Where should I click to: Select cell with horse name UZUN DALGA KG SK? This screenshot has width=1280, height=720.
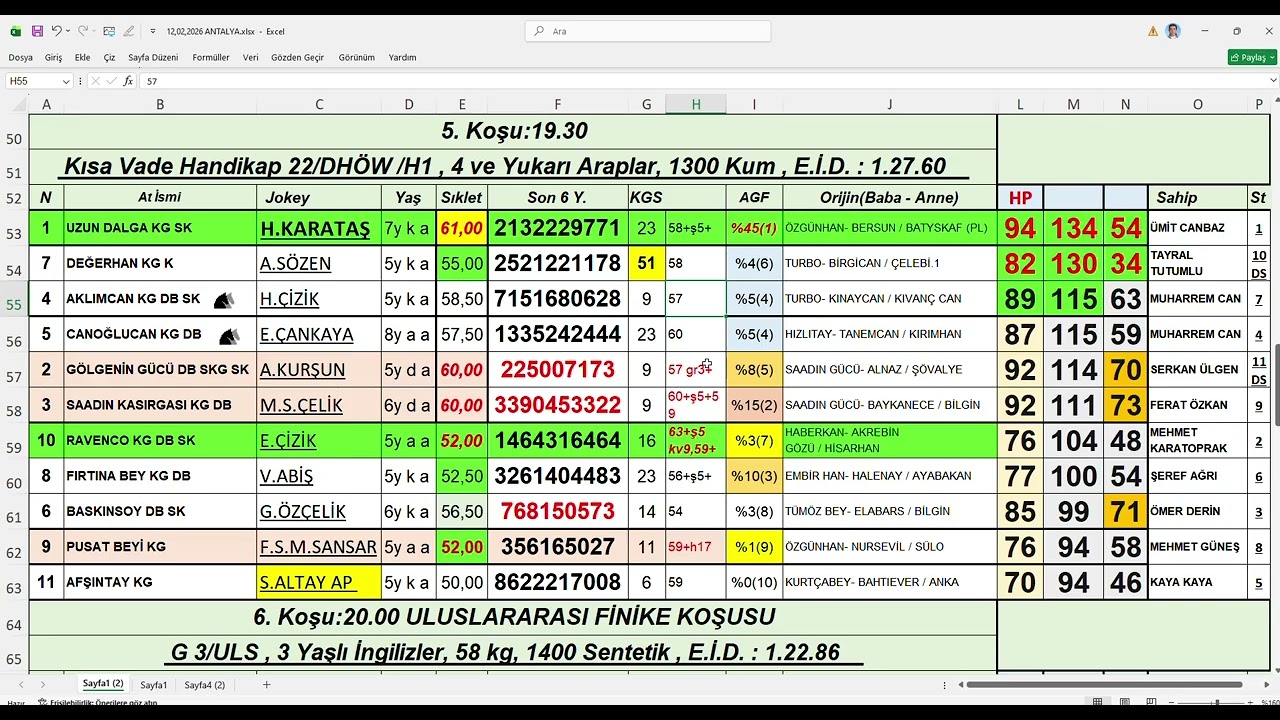(x=160, y=228)
